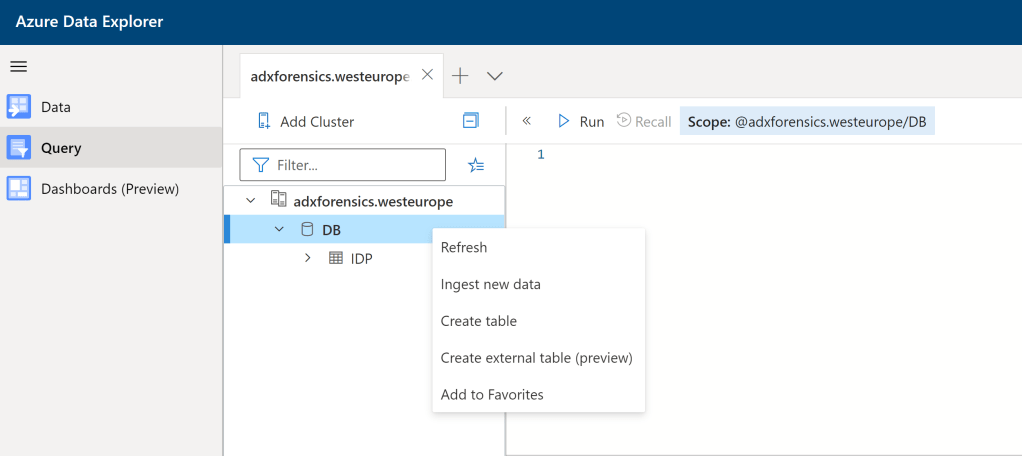Select Create table menu option
This screenshot has height=456, width=1022.
[478, 321]
